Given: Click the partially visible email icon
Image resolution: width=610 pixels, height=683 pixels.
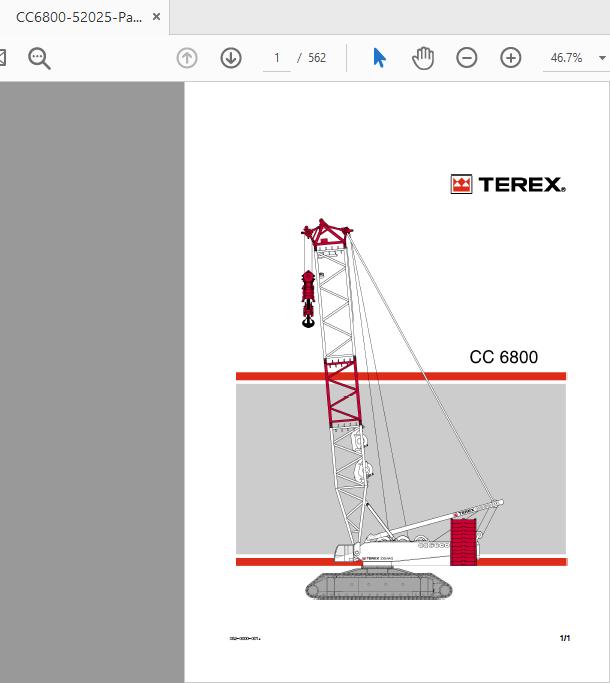Looking at the screenshot, I should [x=2, y=58].
